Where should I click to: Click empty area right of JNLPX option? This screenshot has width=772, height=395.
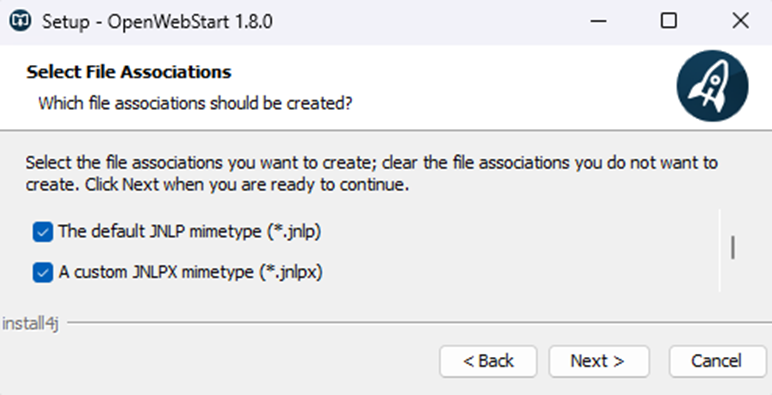click(517, 272)
